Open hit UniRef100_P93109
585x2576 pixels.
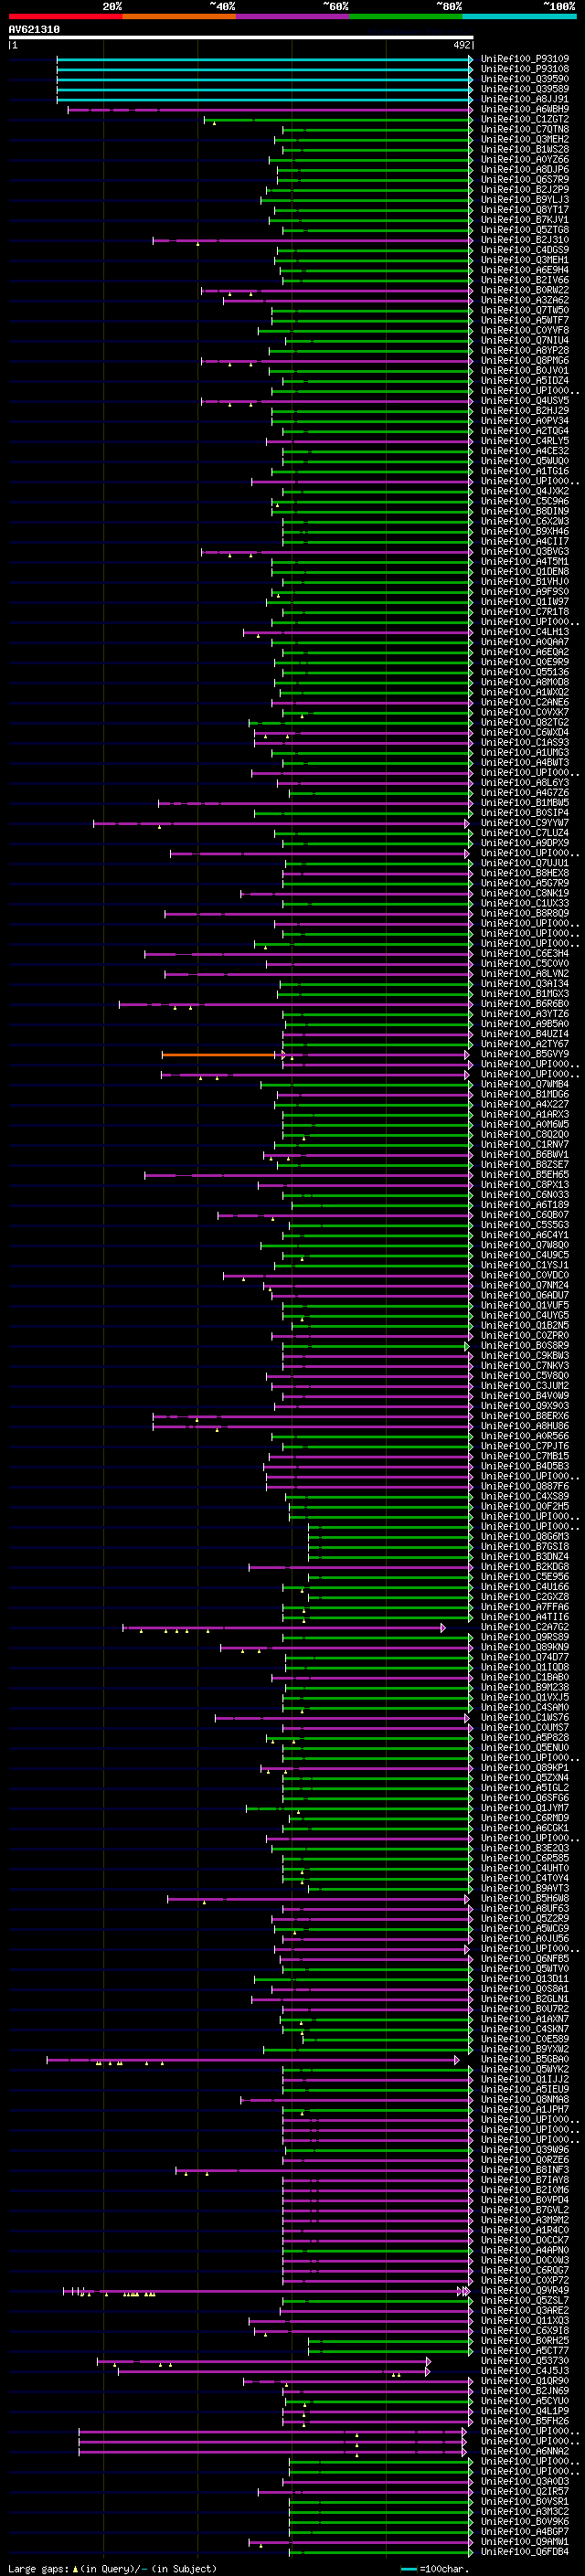(x=525, y=59)
